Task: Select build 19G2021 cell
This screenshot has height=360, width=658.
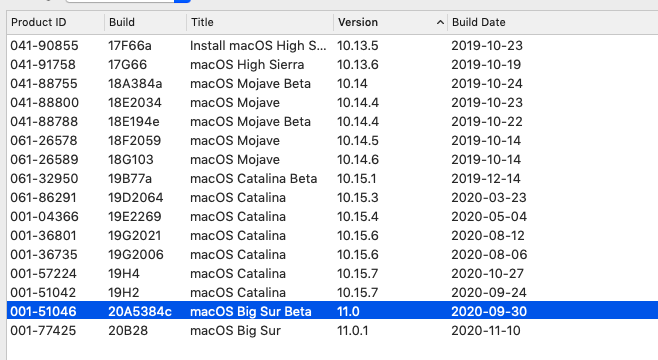Action: 134,236
